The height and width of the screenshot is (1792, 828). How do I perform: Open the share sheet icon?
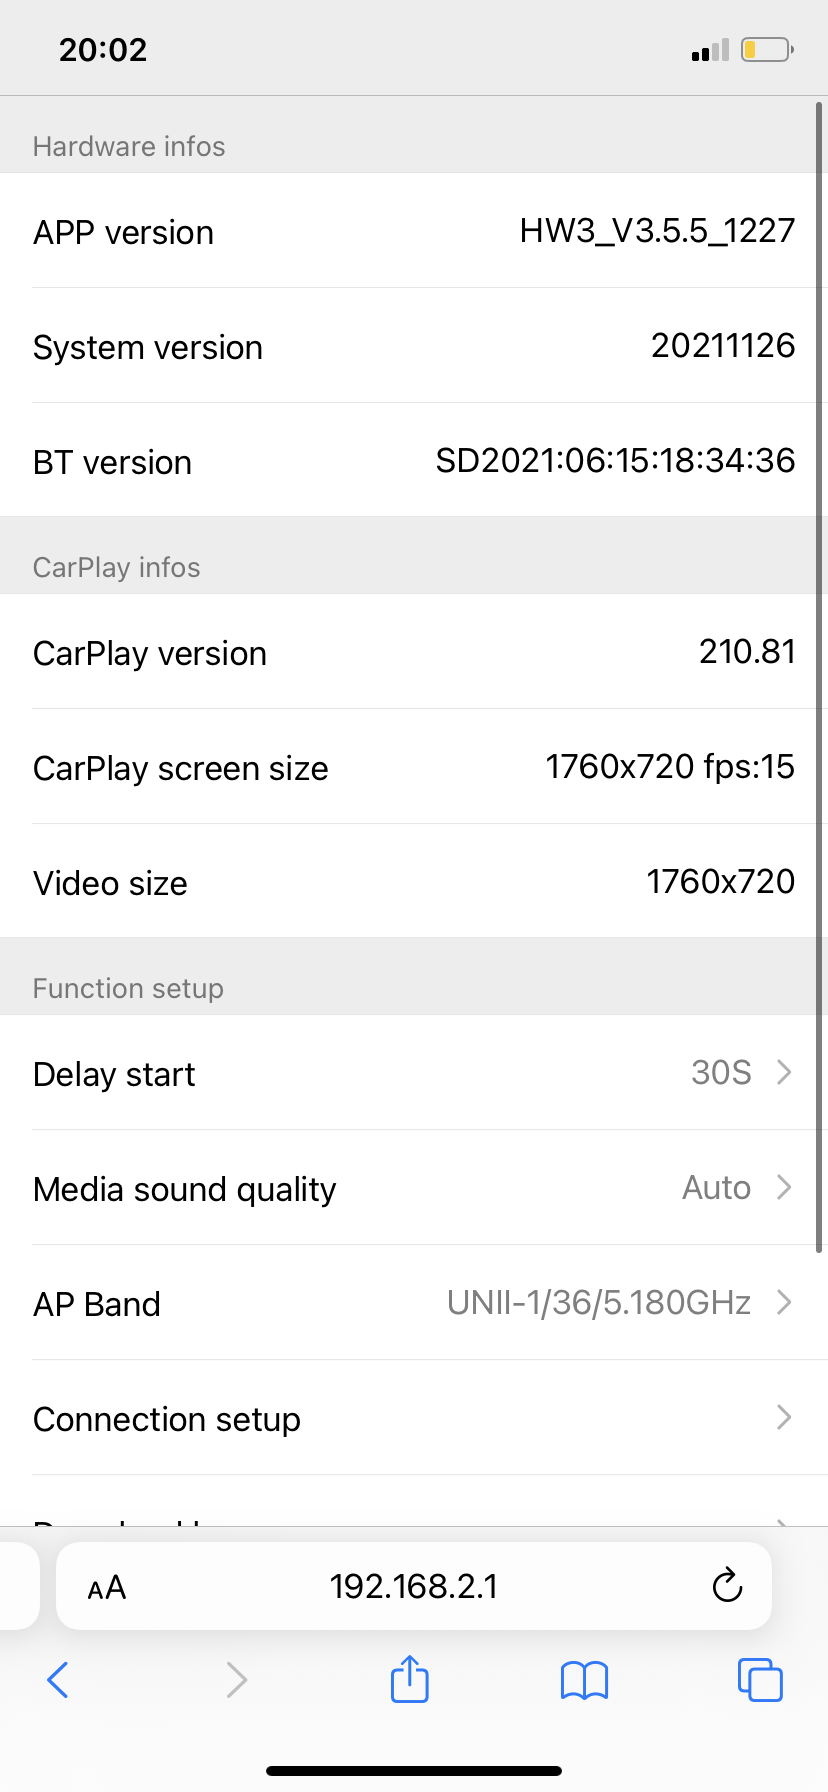coord(410,1678)
